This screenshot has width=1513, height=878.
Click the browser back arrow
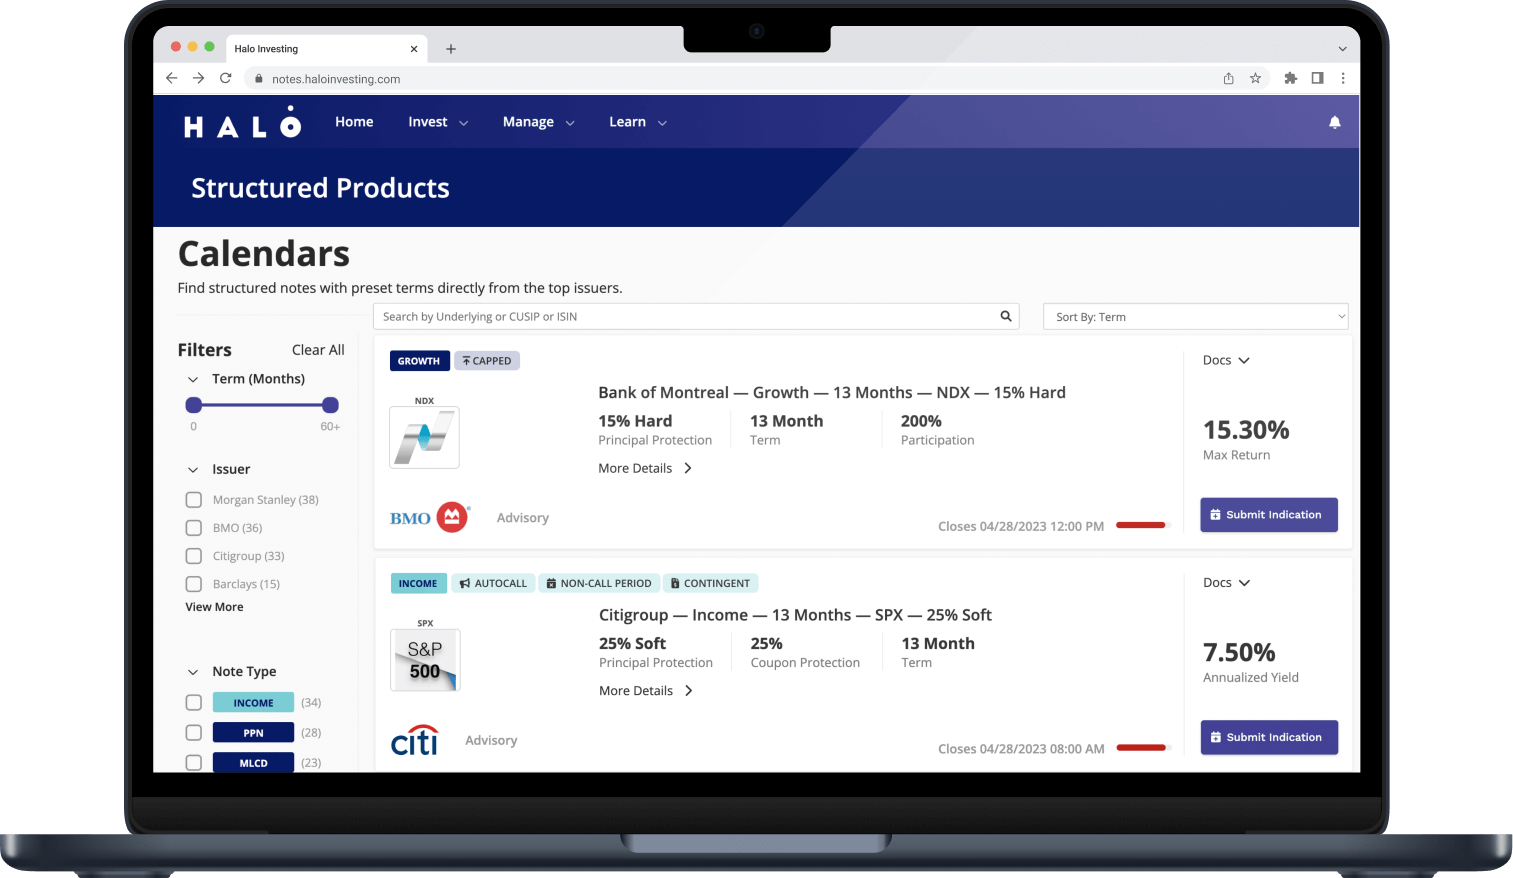(x=171, y=78)
